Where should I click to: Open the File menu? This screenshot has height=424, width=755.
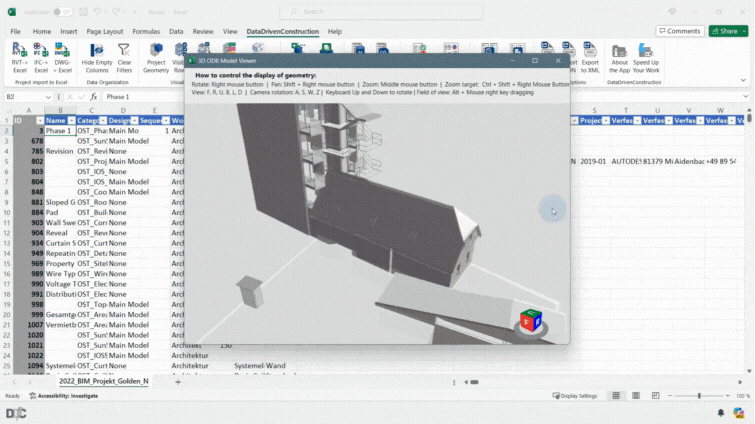pos(15,31)
